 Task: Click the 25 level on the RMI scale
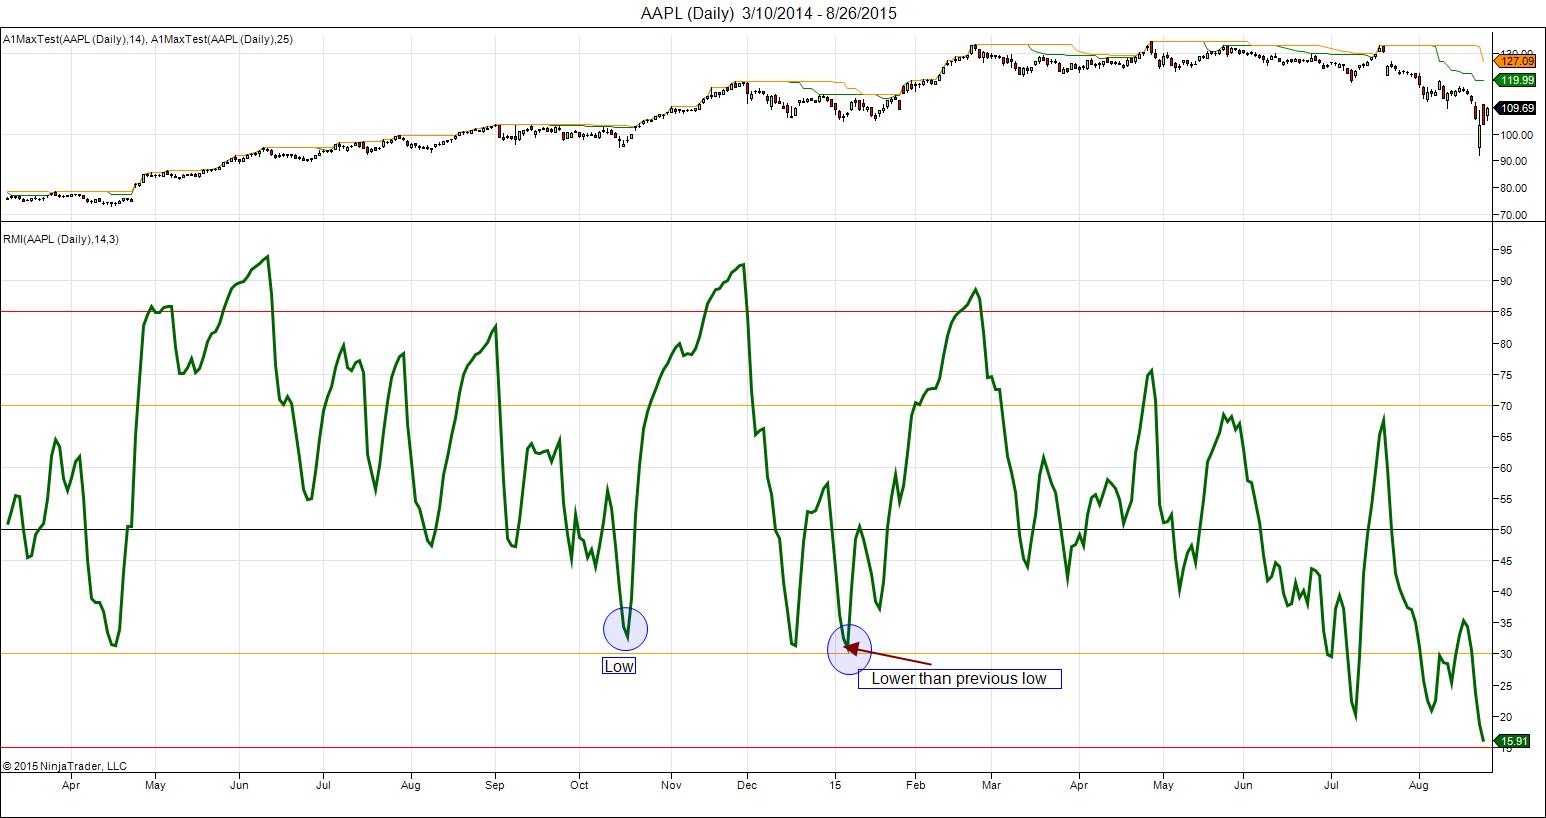click(1505, 685)
